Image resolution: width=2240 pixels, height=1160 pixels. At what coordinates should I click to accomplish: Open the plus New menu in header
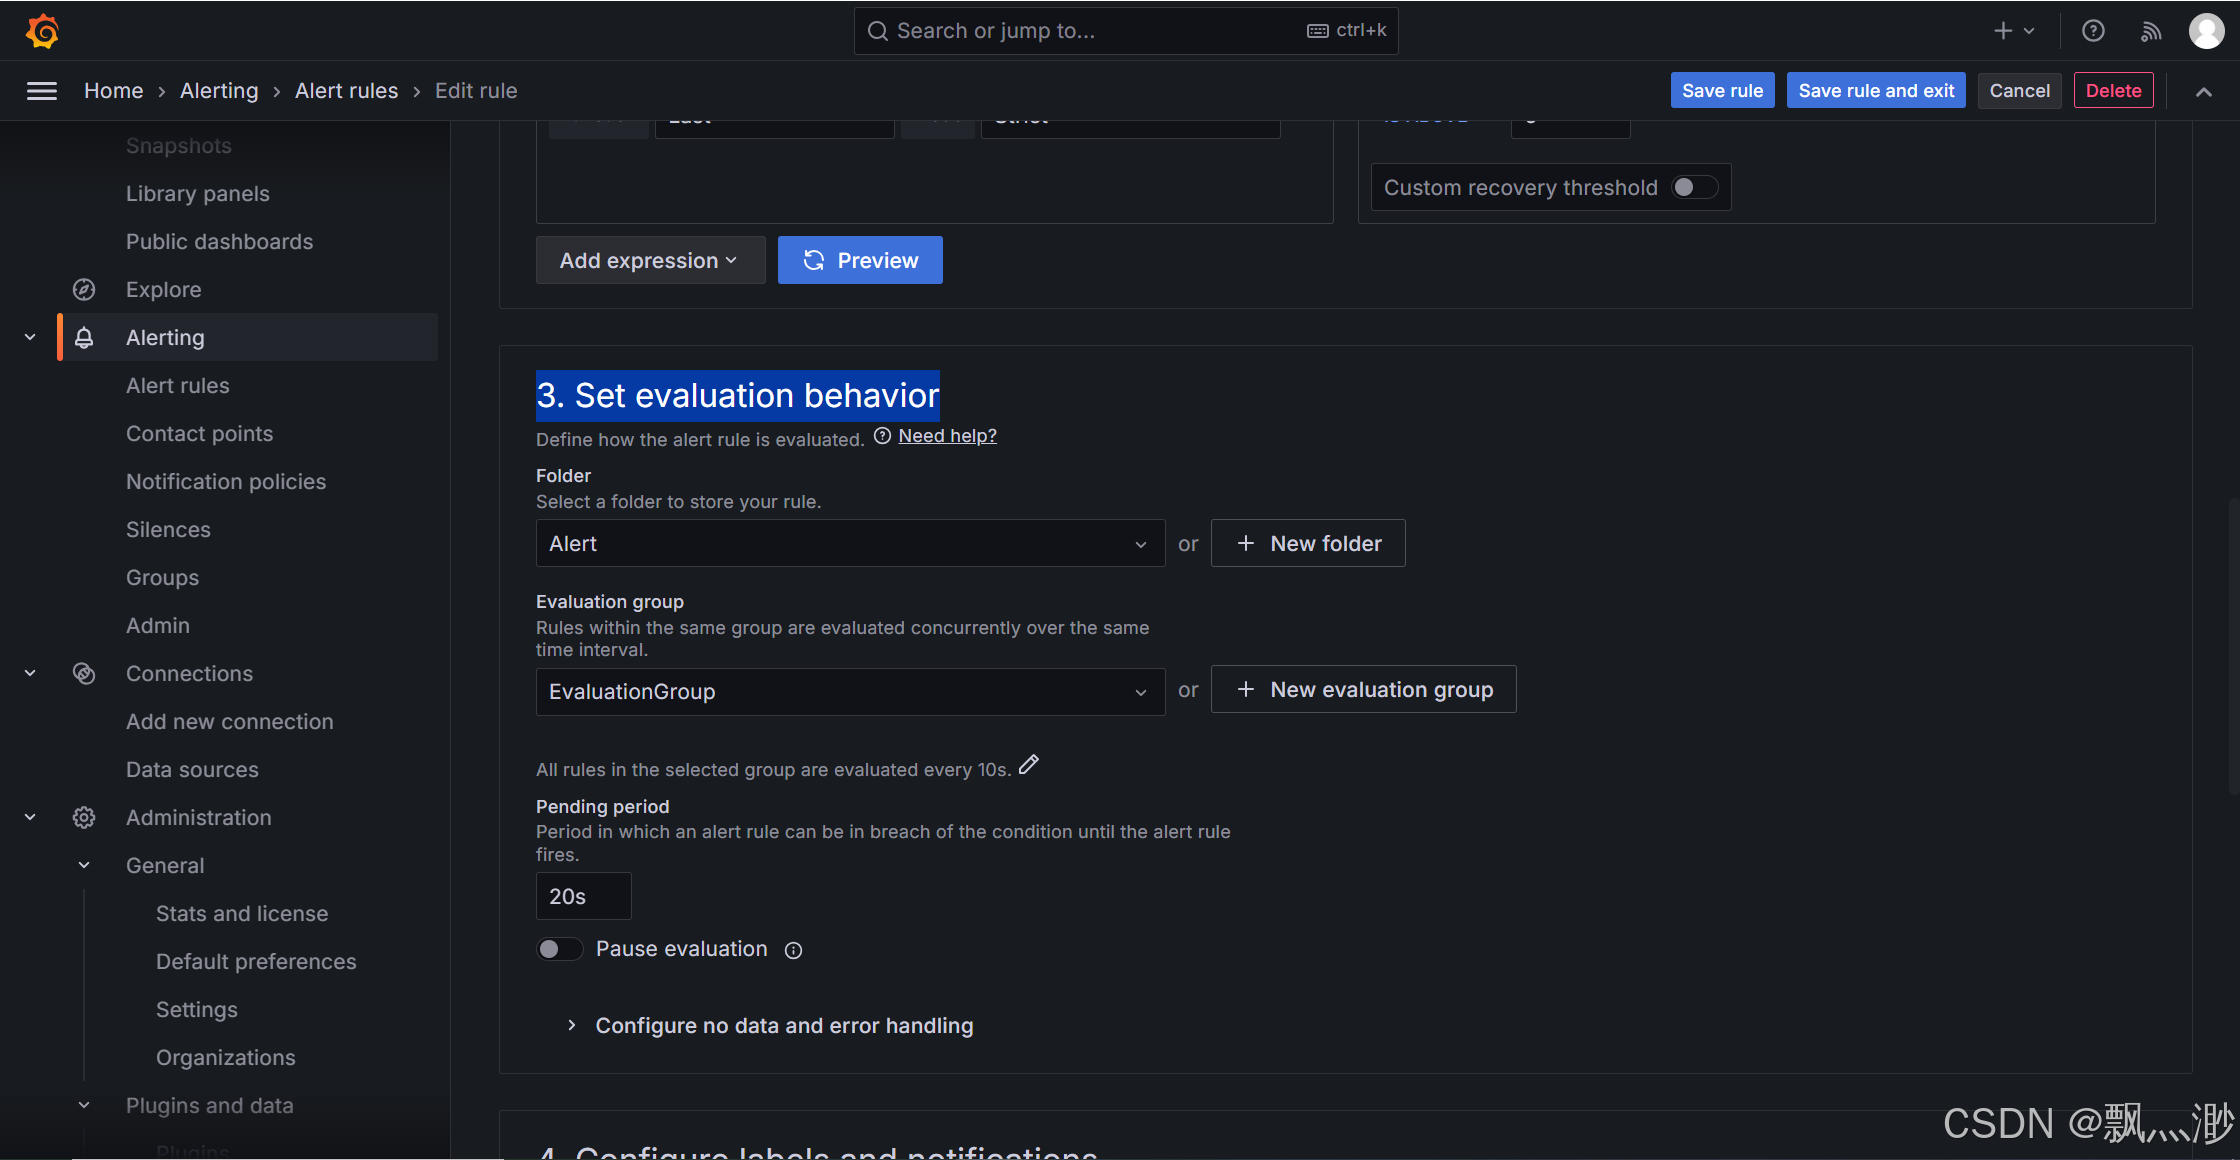click(x=2014, y=31)
